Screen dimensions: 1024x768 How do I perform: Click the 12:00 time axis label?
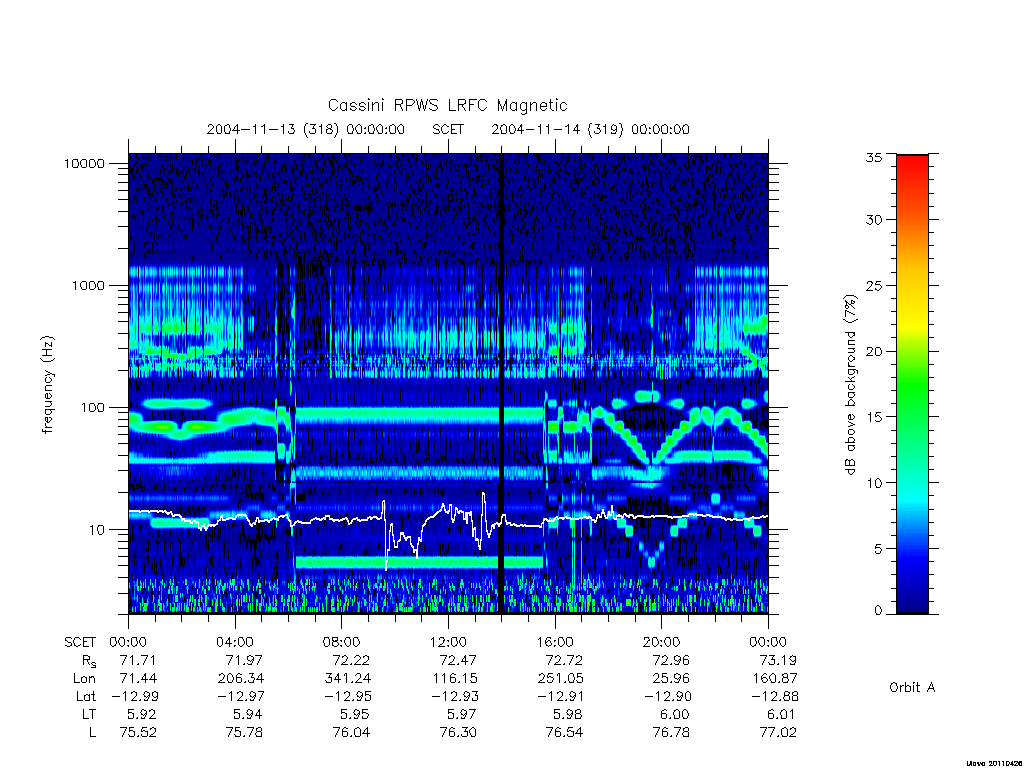448,642
